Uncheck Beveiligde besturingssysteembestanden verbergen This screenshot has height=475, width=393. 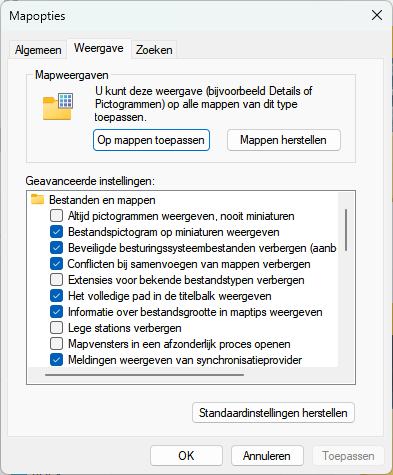click(x=56, y=248)
